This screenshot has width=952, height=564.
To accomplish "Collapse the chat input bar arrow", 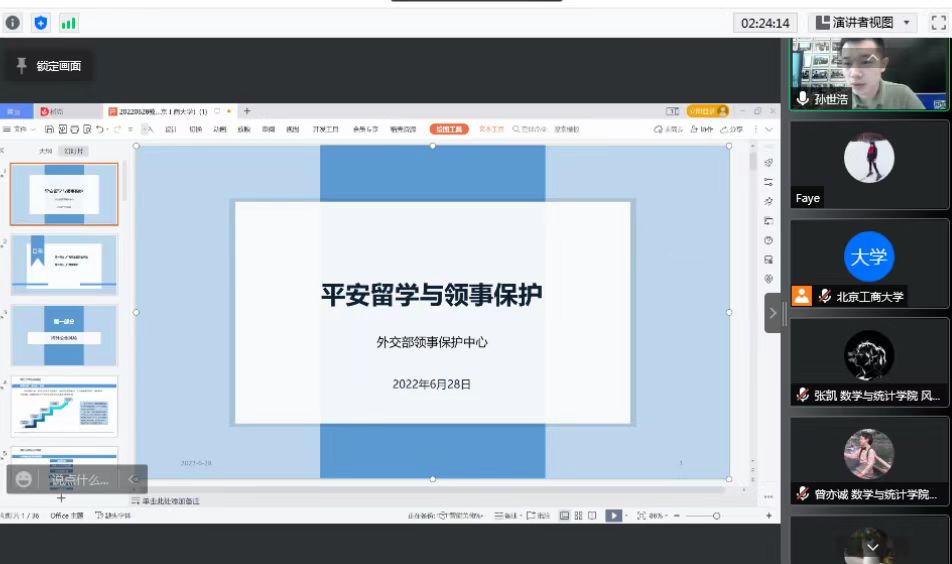I will coord(133,479).
